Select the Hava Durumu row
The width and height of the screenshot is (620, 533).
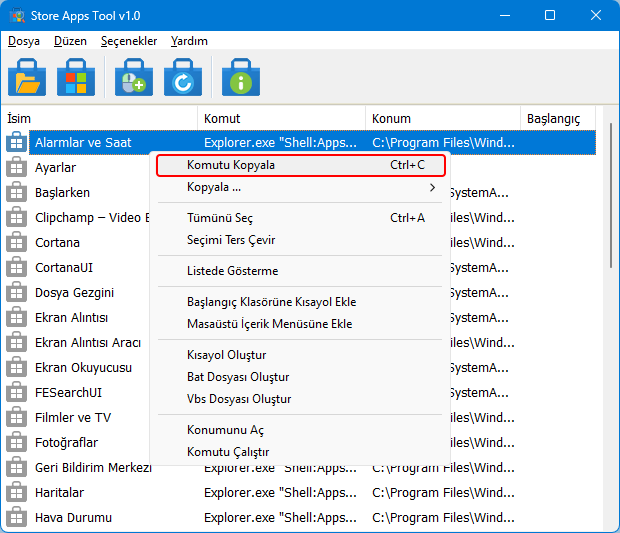pos(301,517)
